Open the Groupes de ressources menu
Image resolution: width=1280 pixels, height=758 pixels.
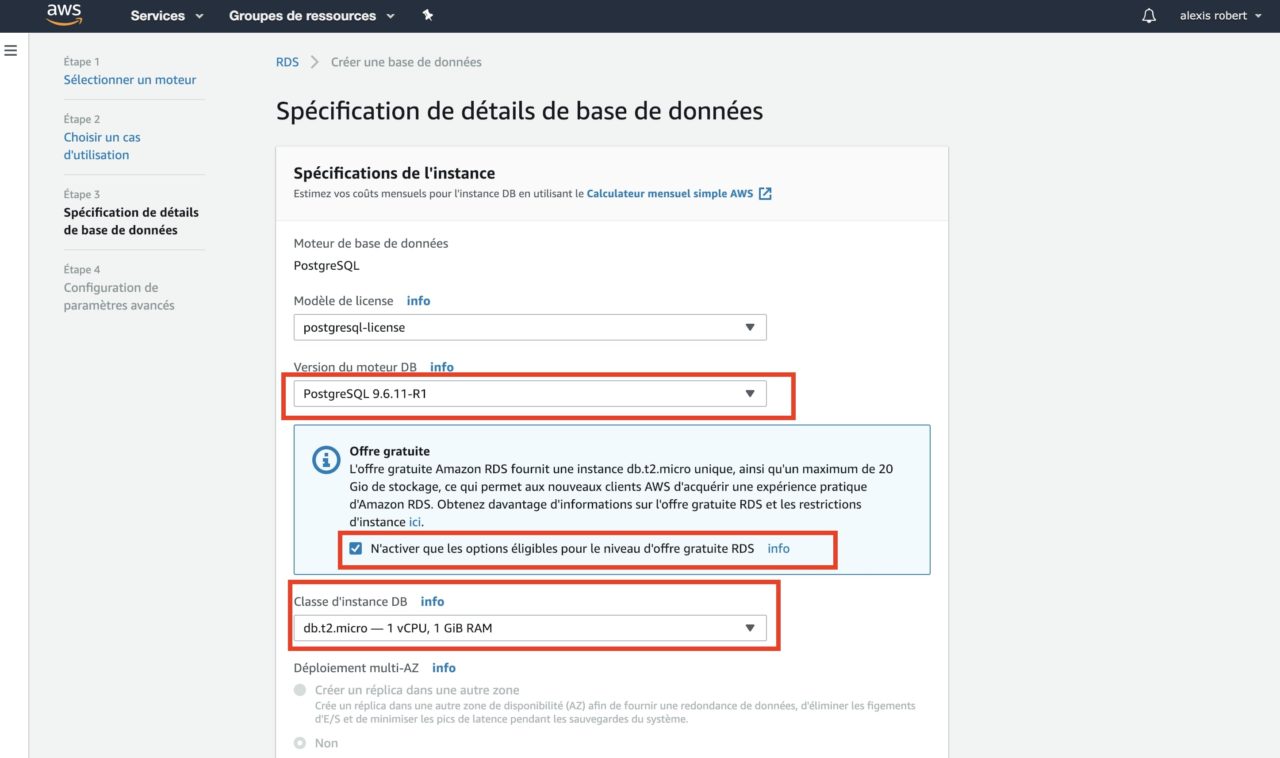pyautogui.click(x=312, y=16)
